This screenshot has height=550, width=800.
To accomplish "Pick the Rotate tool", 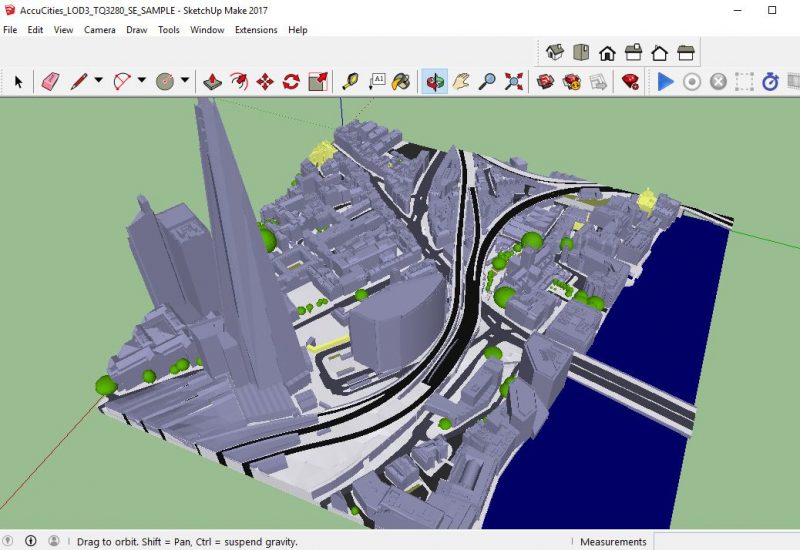I will coord(291,81).
